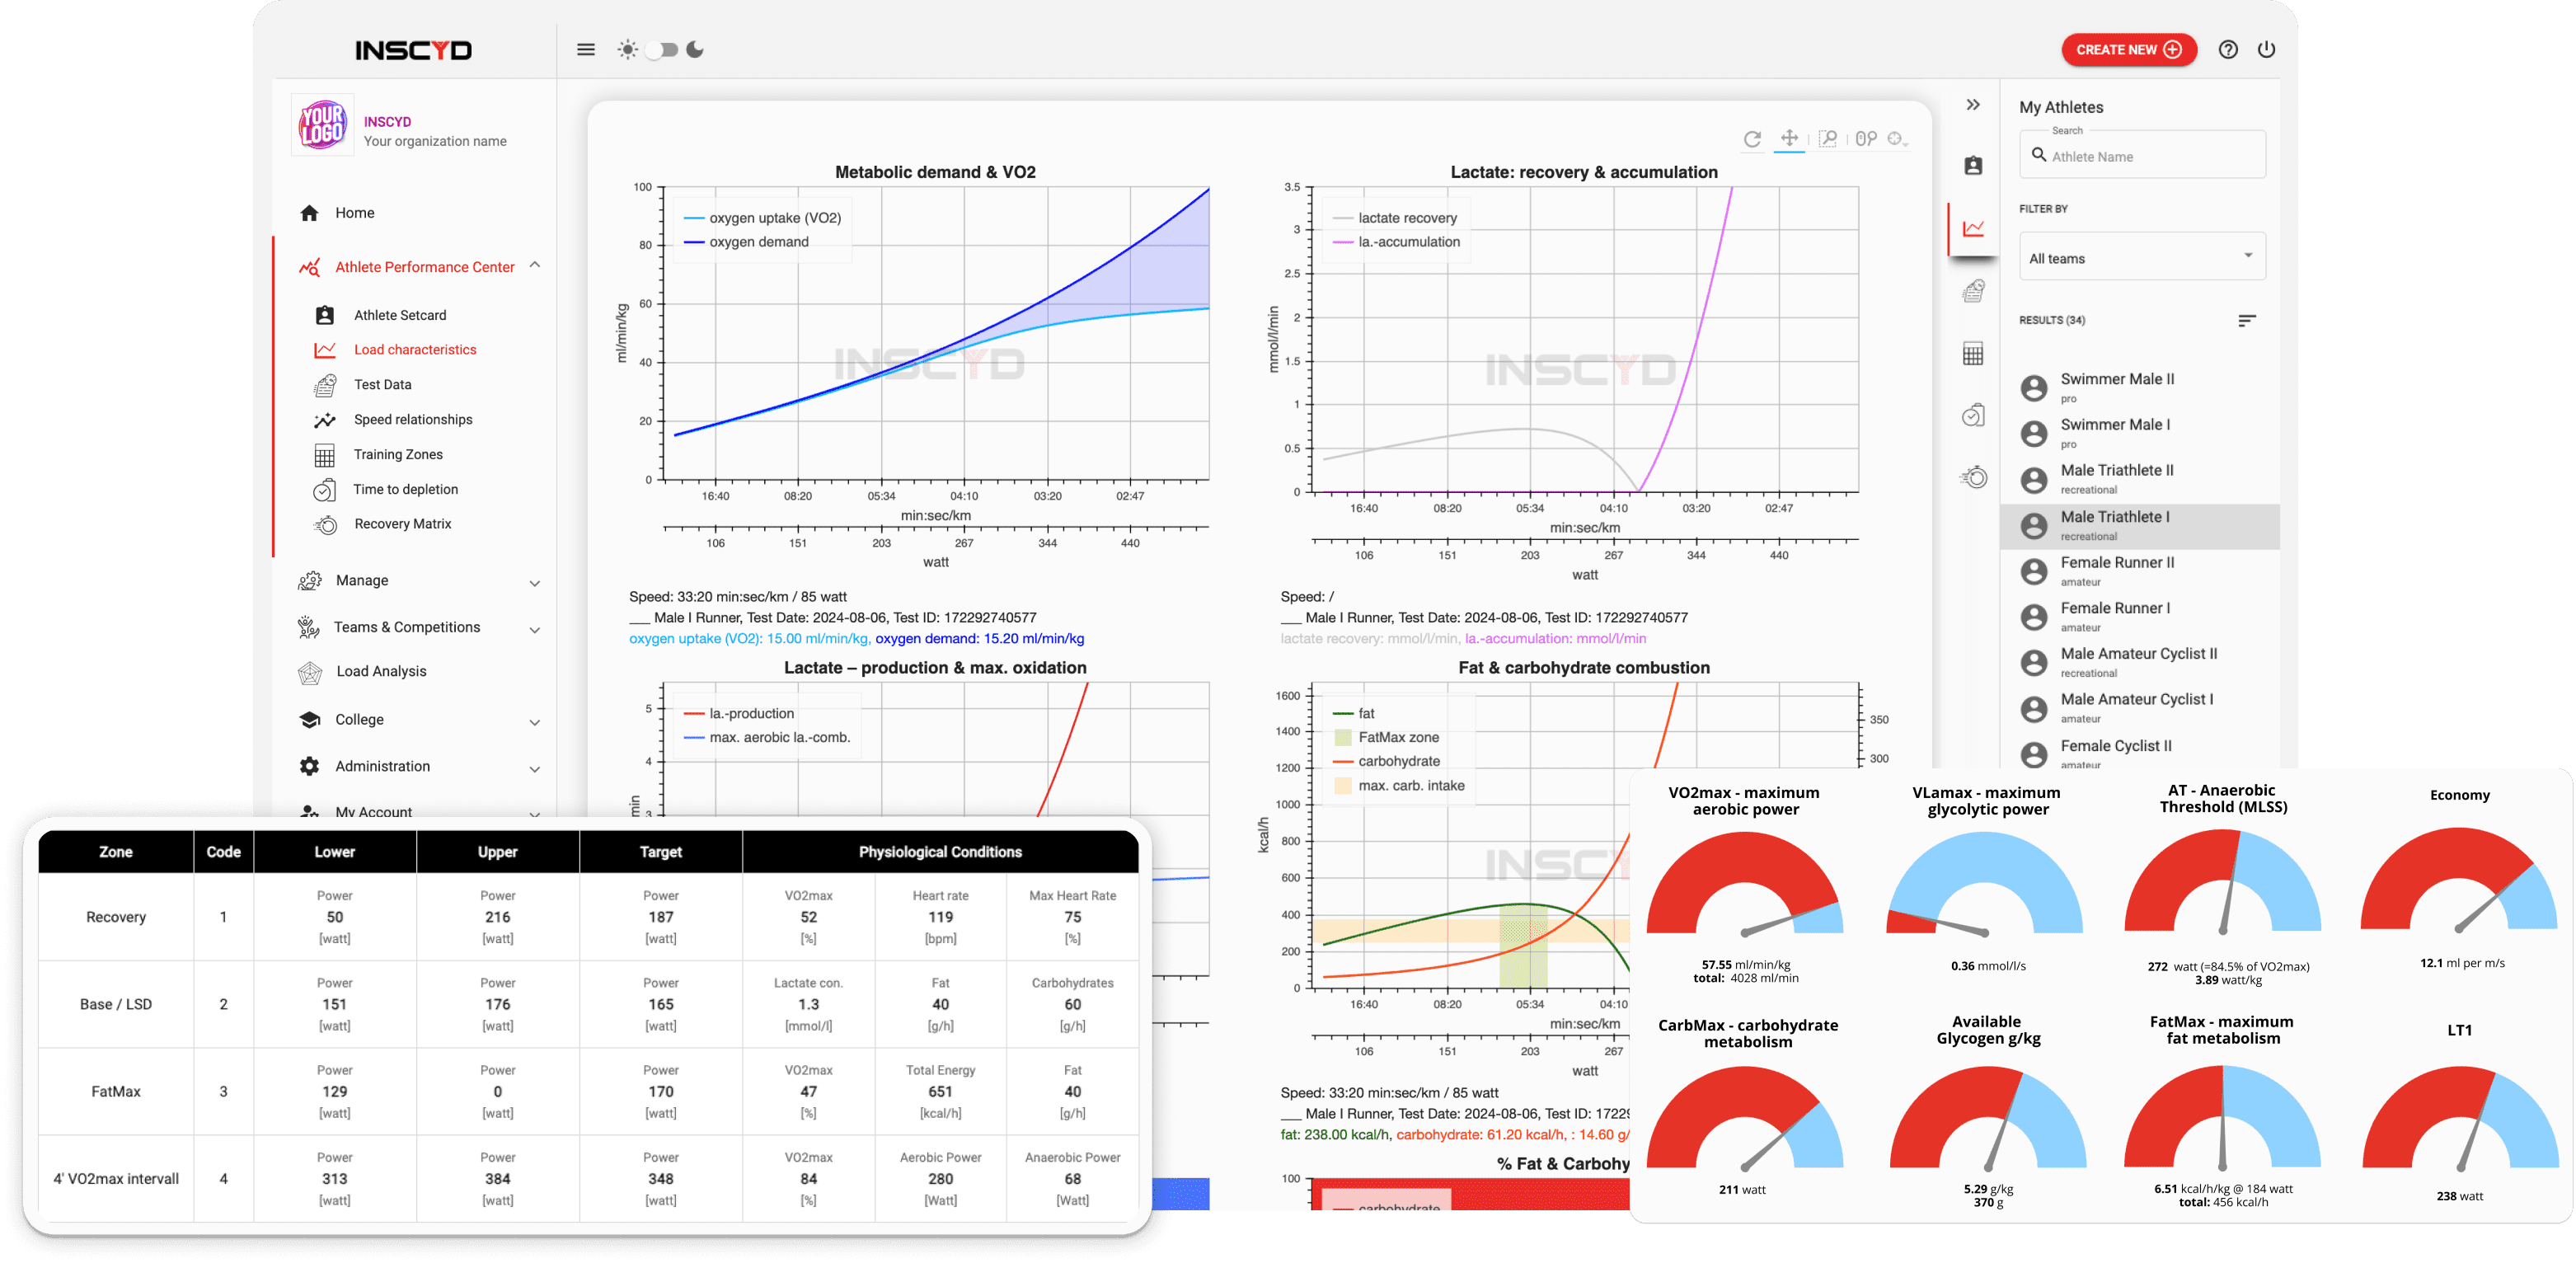Open the All teams filter dropdown
Image resolution: width=2576 pixels, height=1263 pixels.
(2142, 258)
